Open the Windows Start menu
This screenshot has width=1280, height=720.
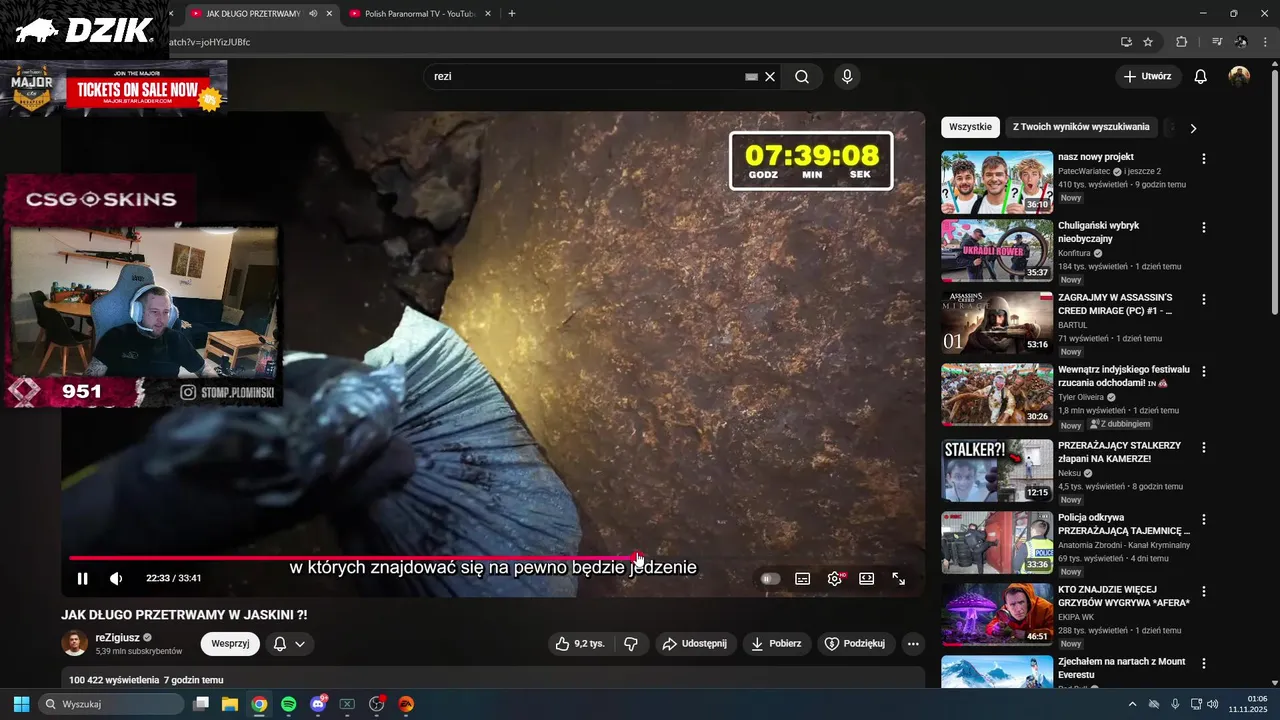21,704
